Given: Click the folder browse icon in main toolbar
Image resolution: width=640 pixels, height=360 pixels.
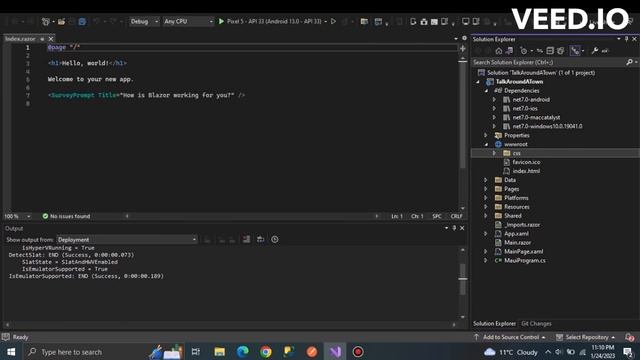Looking at the screenshot, I should [364, 21].
